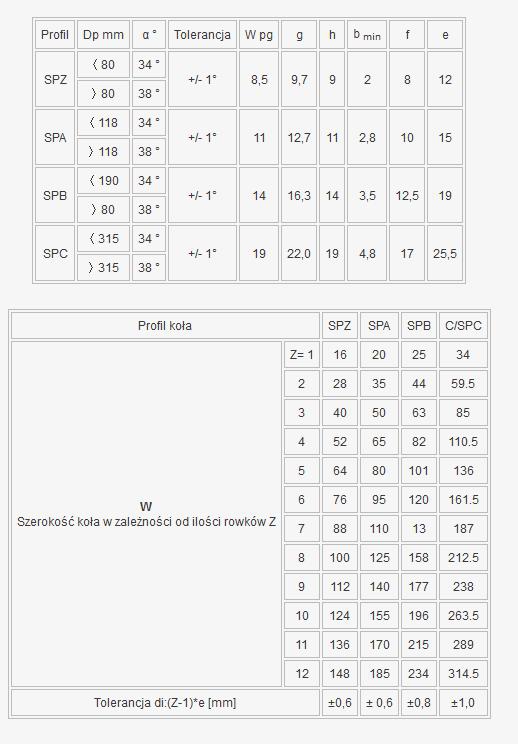
Task: Select the b min column header
Action: coord(367,35)
